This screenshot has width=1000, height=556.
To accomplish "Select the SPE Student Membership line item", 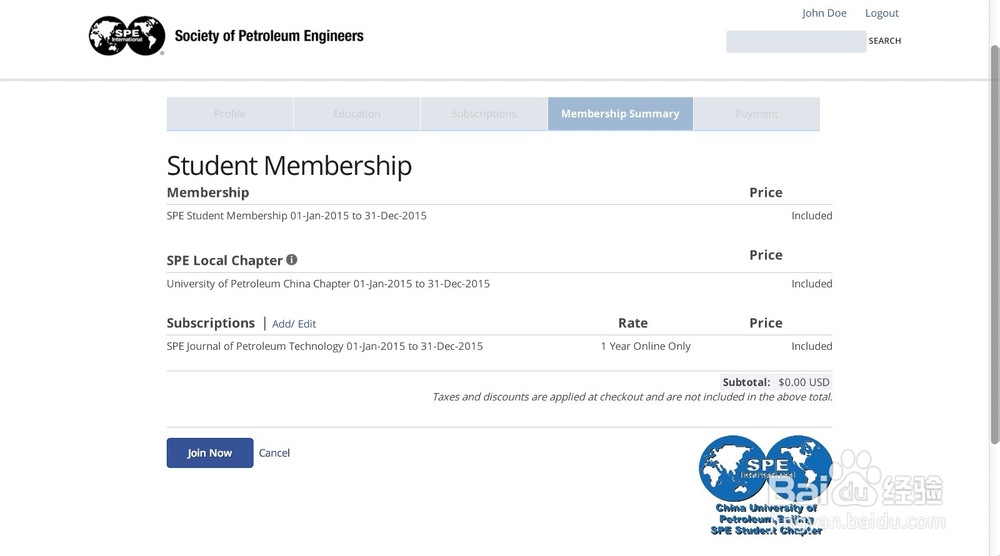I will point(296,216).
